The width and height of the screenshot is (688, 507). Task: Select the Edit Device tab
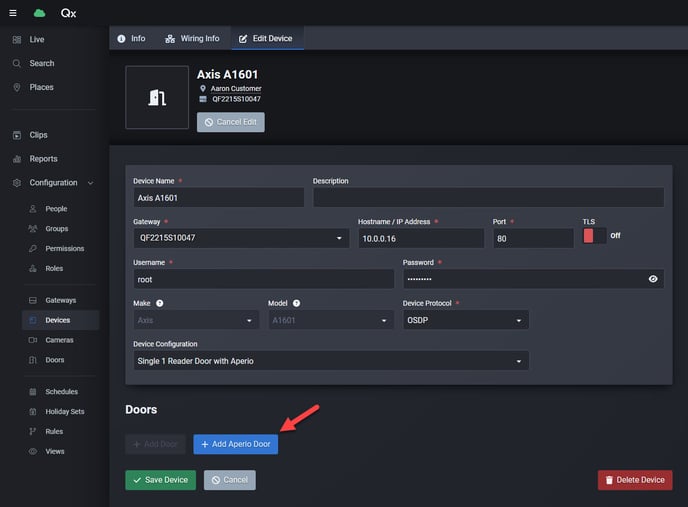[x=266, y=39]
